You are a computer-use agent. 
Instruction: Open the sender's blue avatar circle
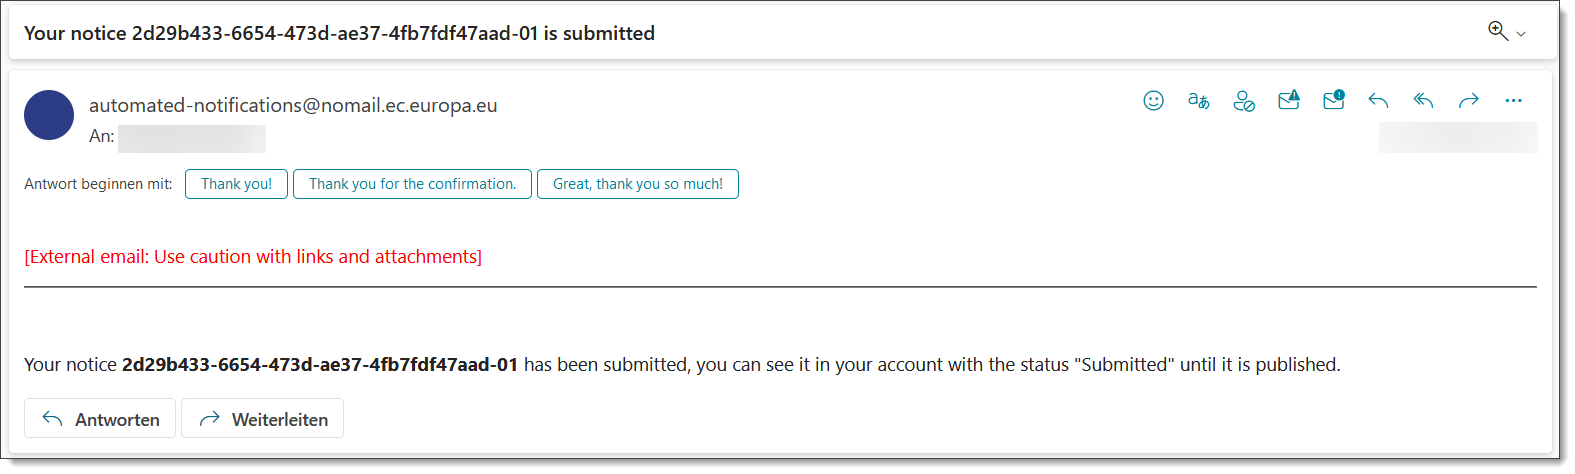point(49,115)
